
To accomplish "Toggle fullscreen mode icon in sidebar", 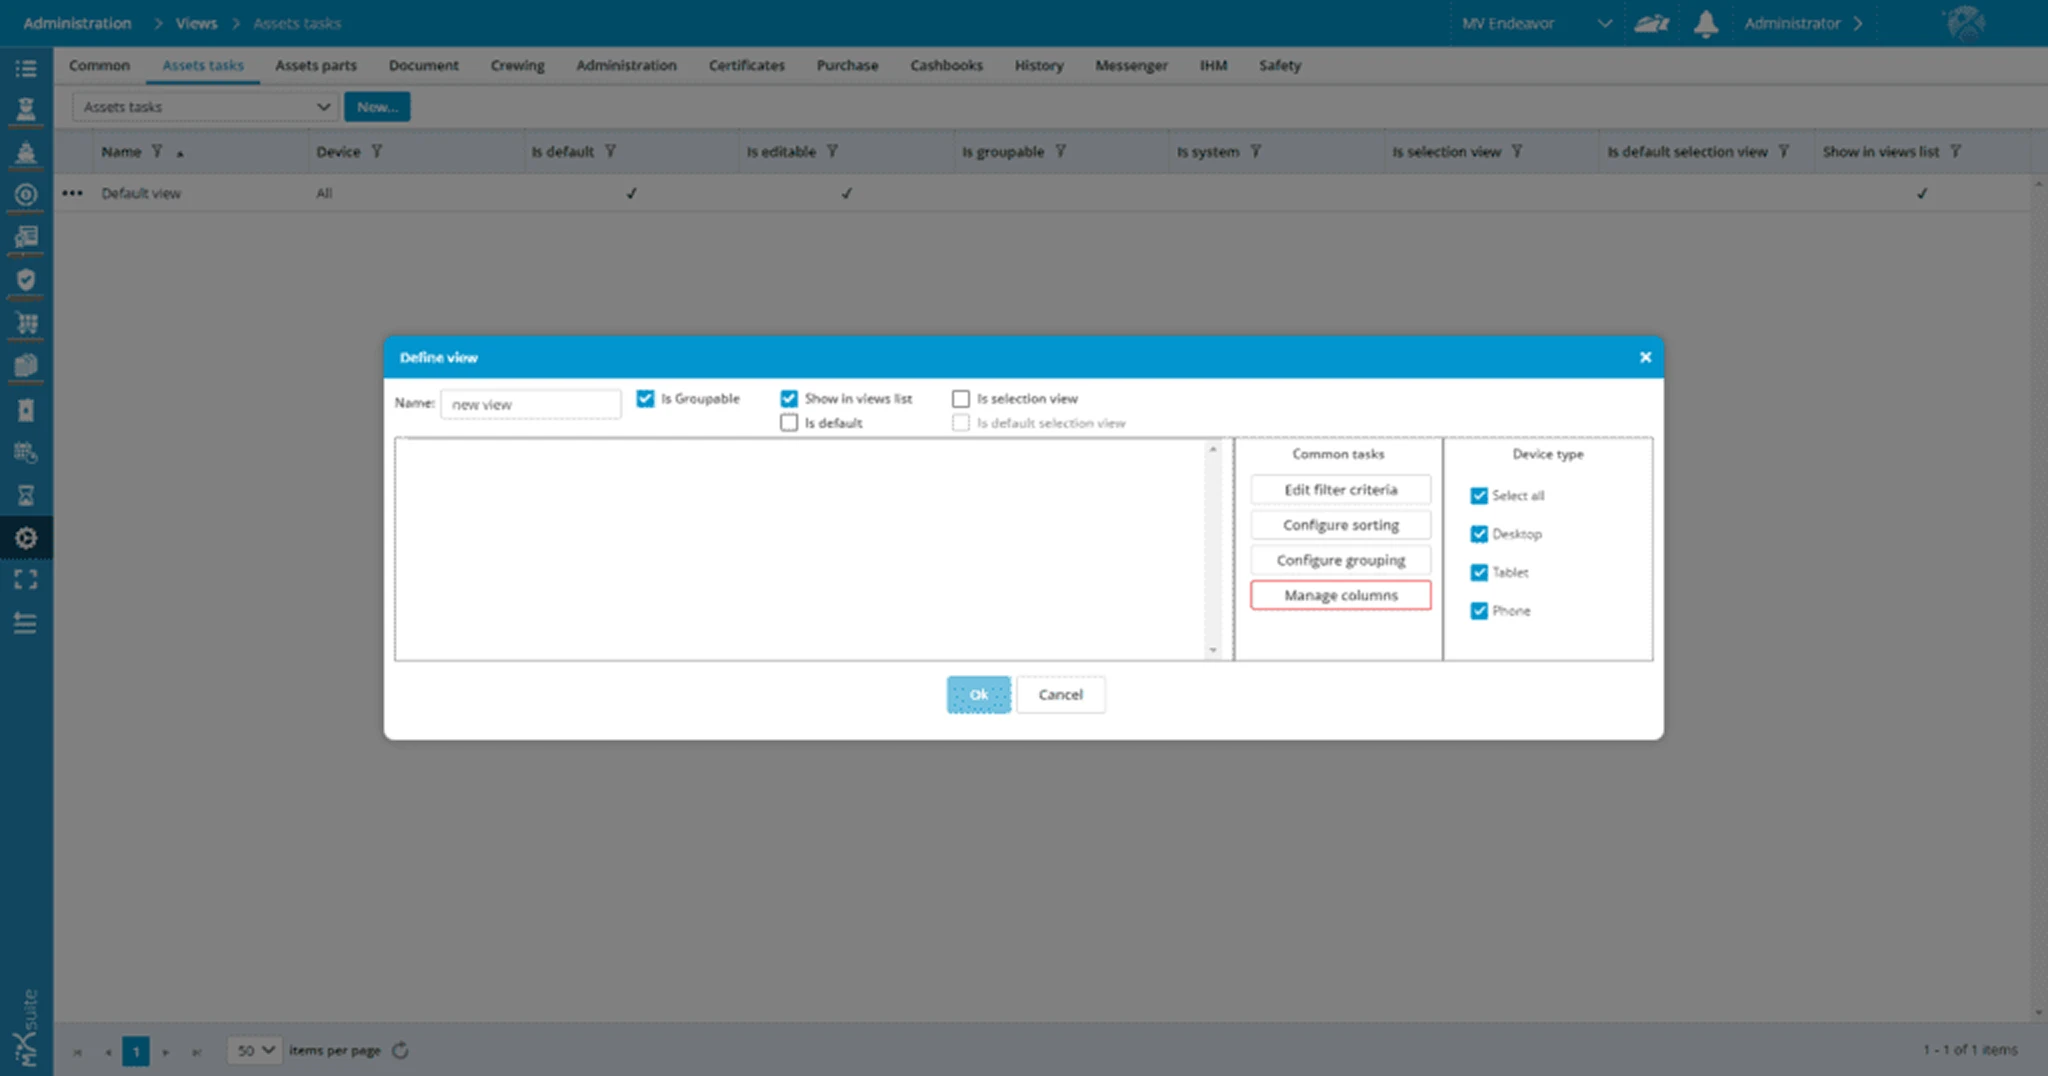I will pyautogui.click(x=26, y=580).
